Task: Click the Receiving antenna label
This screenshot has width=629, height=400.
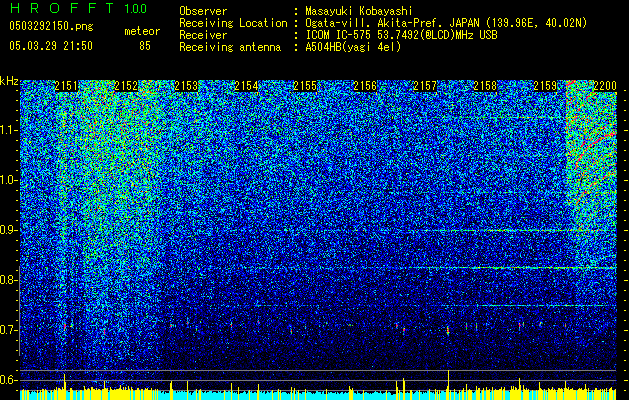Action: pos(230,47)
